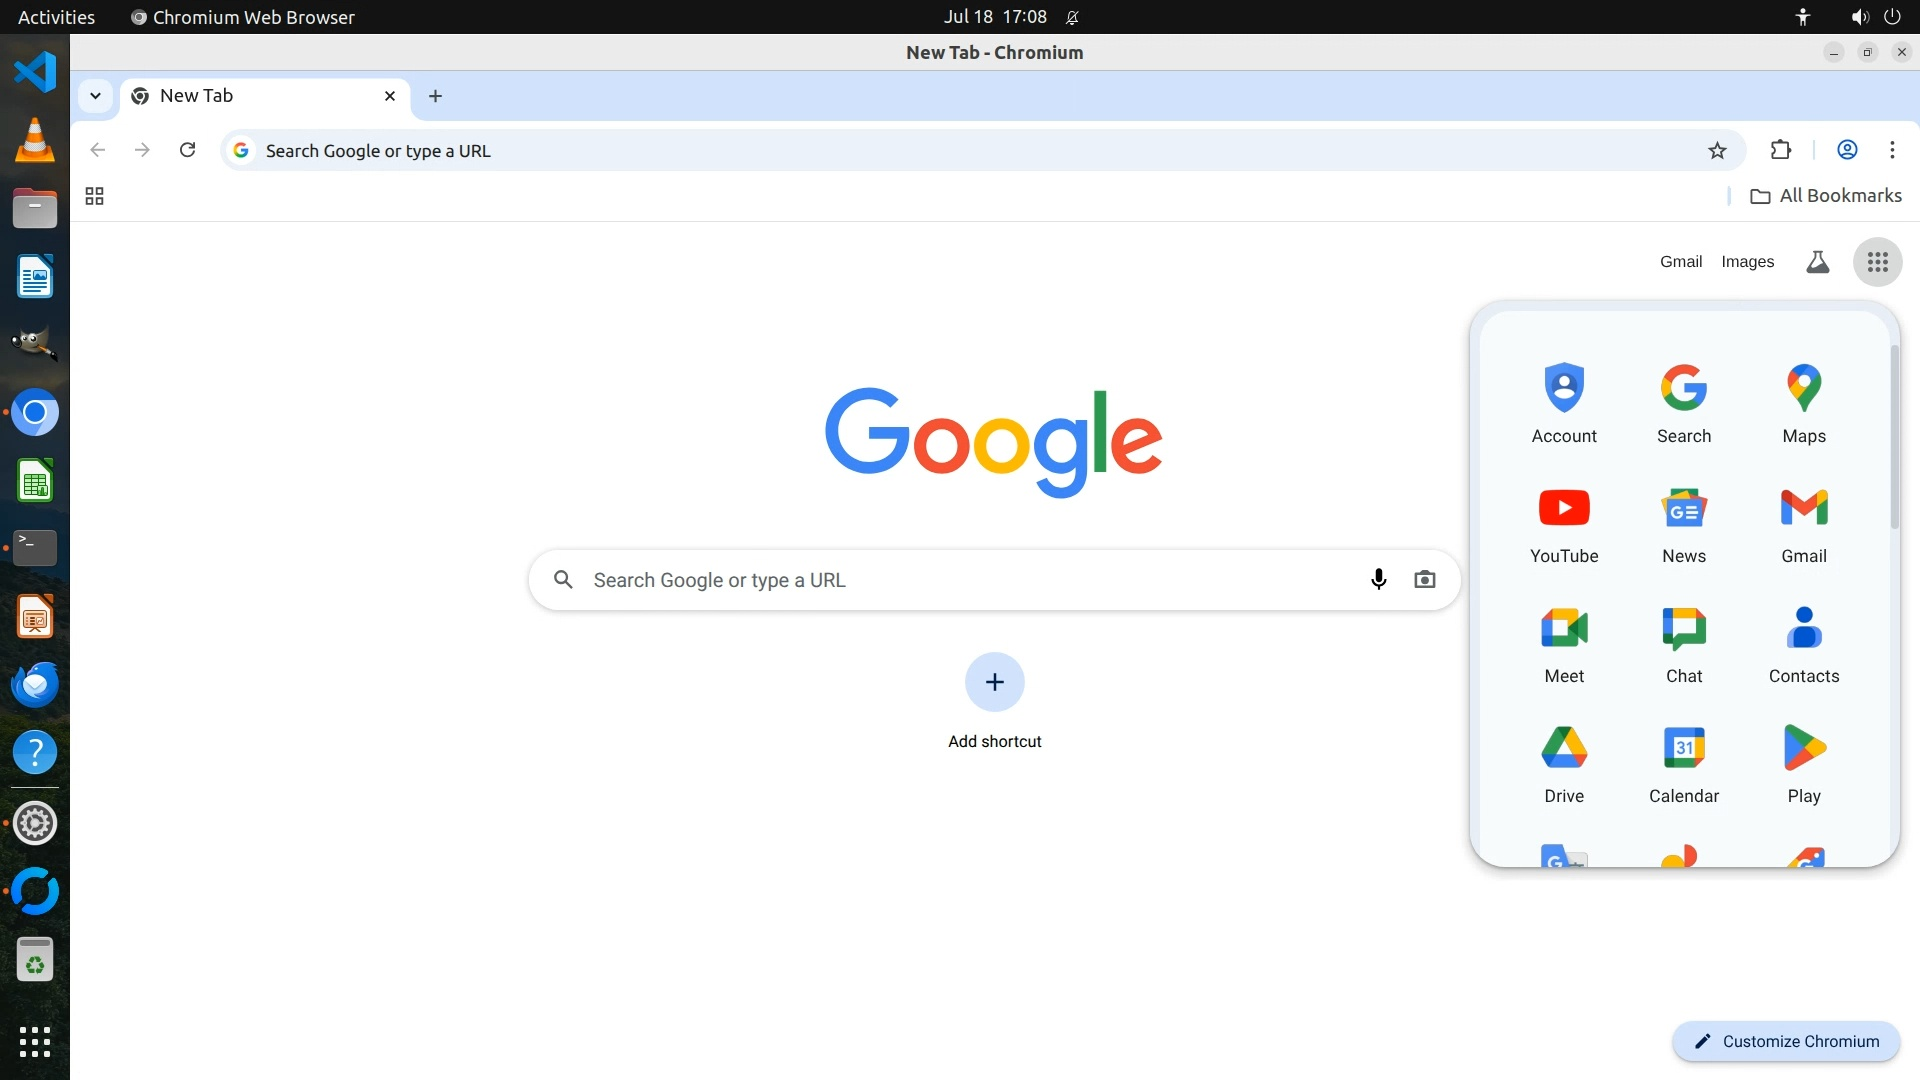Open YouTube from the Google apps panel
The height and width of the screenshot is (1080, 1920).
click(1564, 525)
